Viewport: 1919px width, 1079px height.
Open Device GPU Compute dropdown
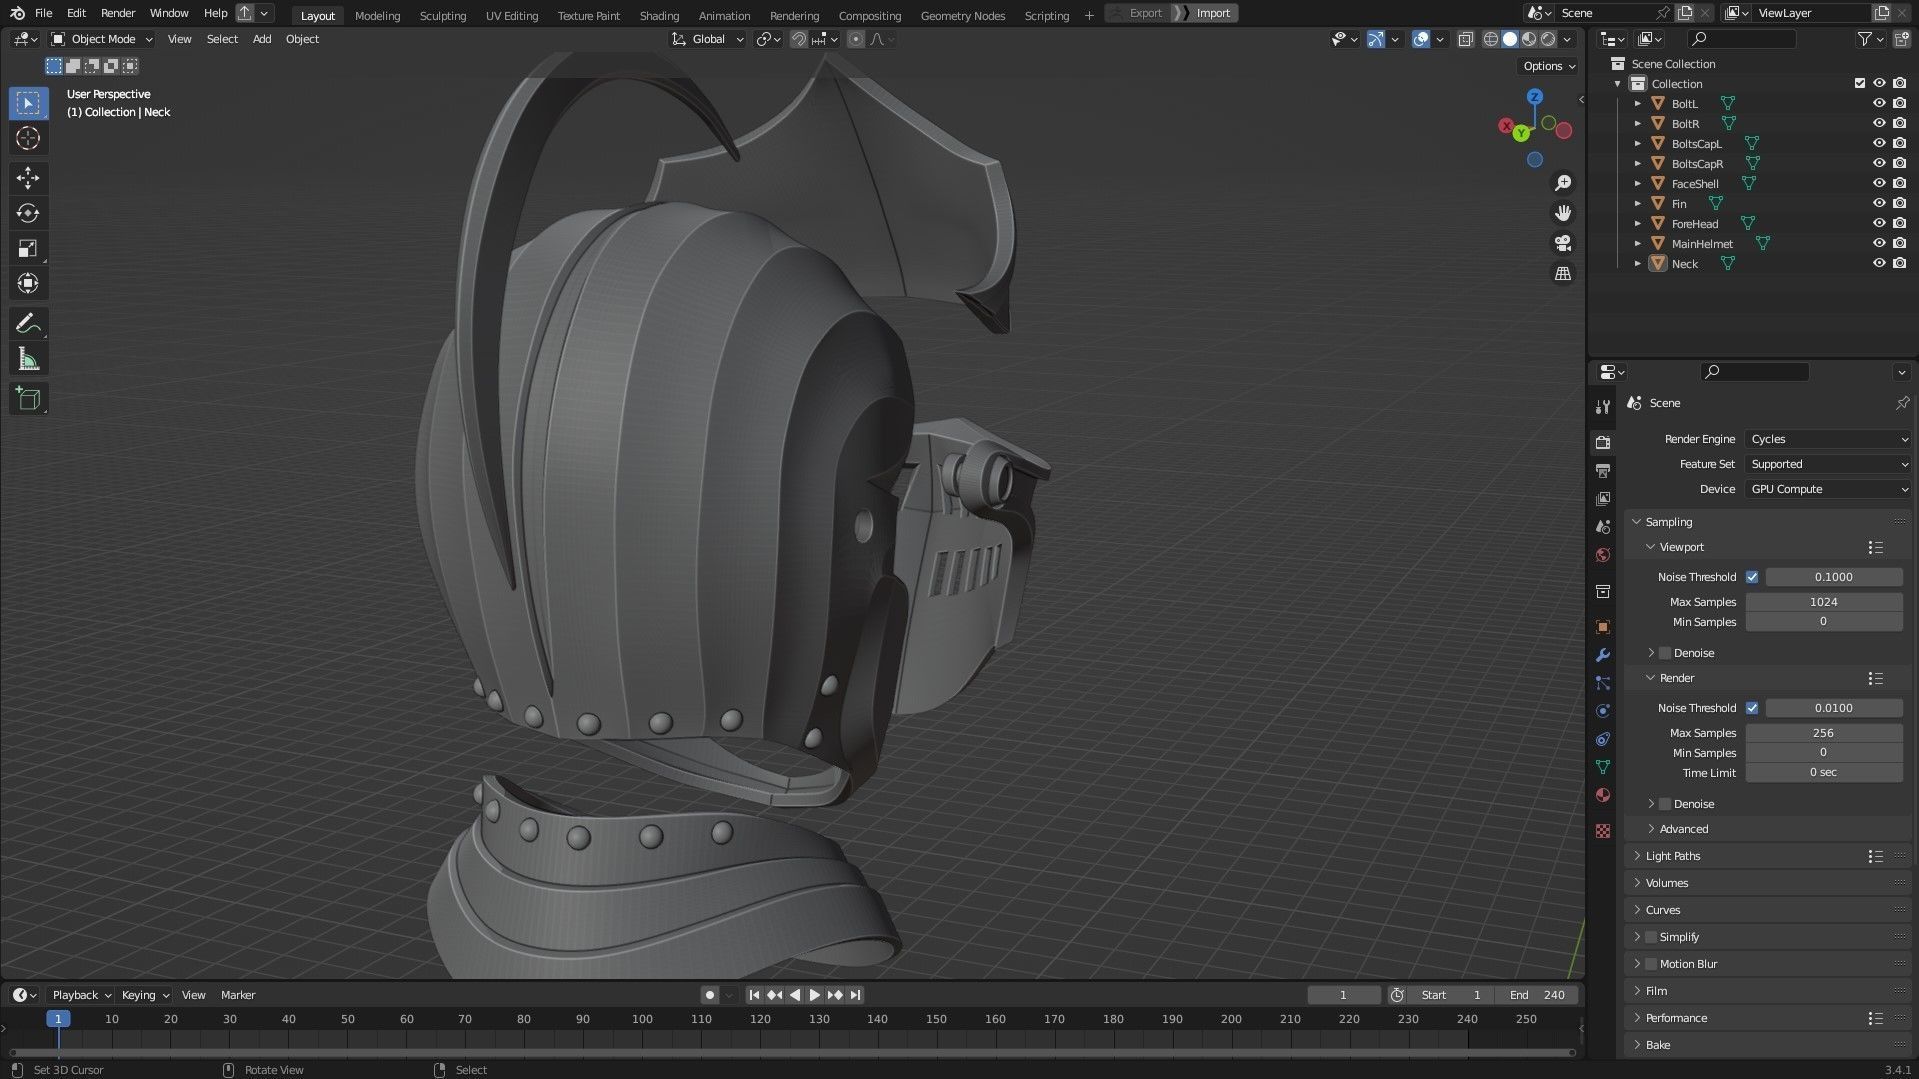[1828, 489]
